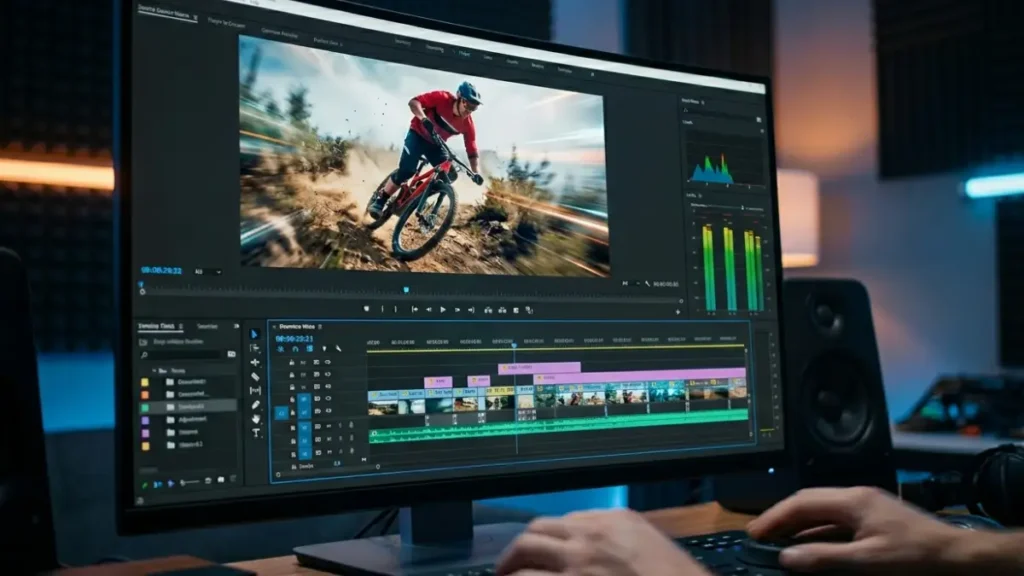Image resolution: width=1024 pixels, height=576 pixels.
Task: Toggle the eye icon of the lowest video track
Action: (x=328, y=411)
